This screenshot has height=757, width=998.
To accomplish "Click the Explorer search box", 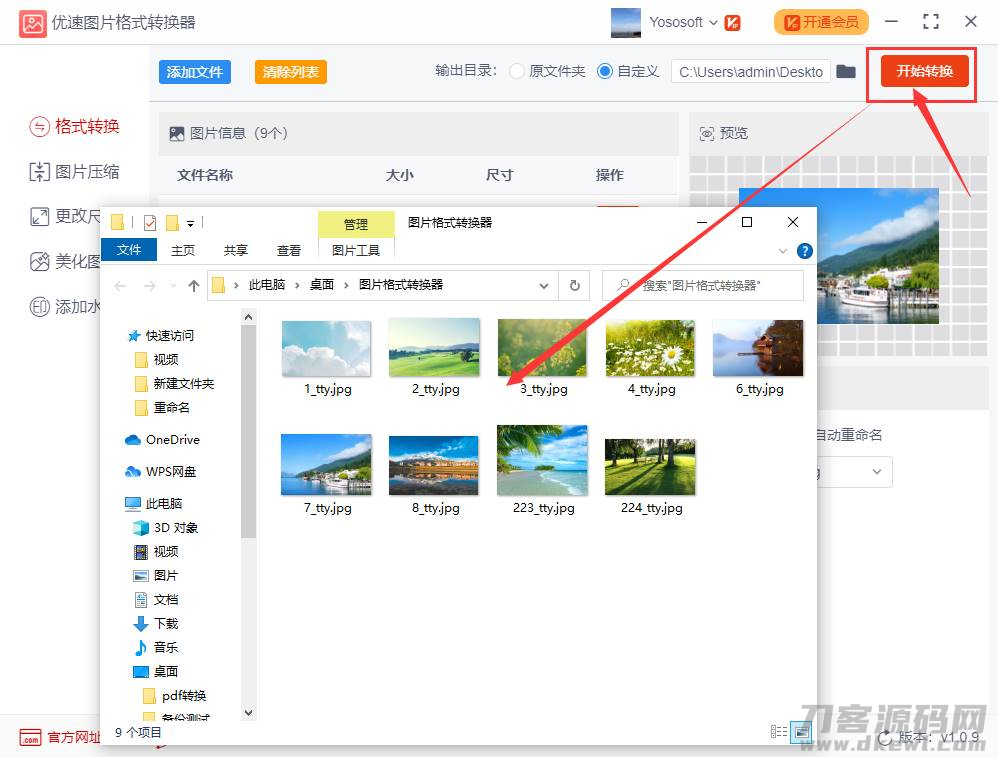I will click(x=703, y=286).
